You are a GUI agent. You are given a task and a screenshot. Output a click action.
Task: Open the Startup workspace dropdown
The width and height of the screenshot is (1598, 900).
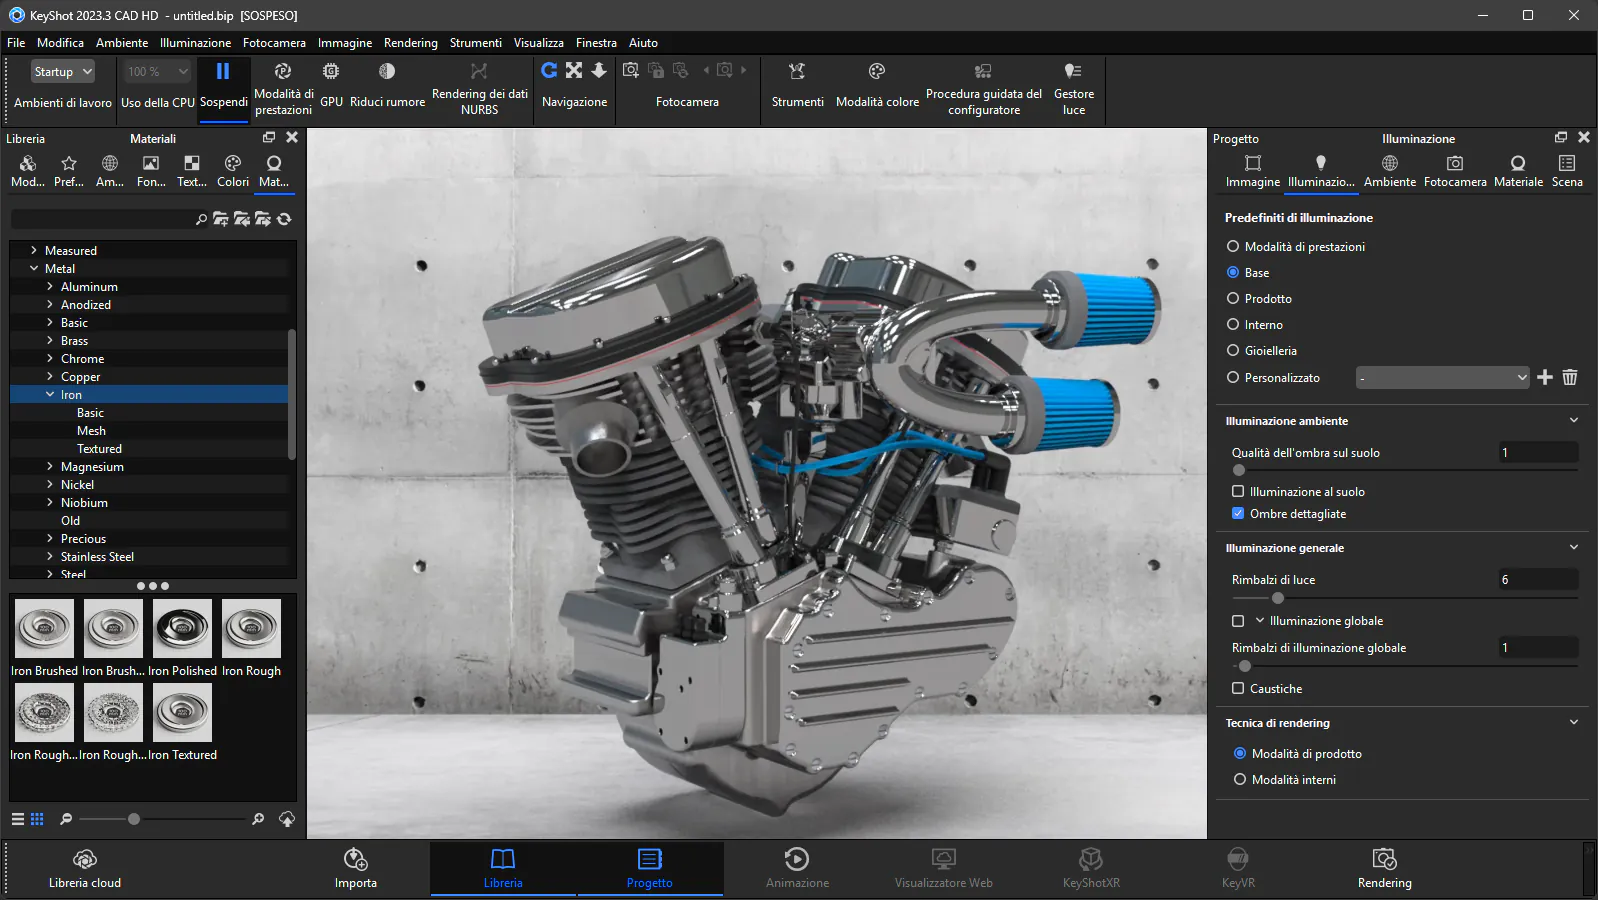63,72
